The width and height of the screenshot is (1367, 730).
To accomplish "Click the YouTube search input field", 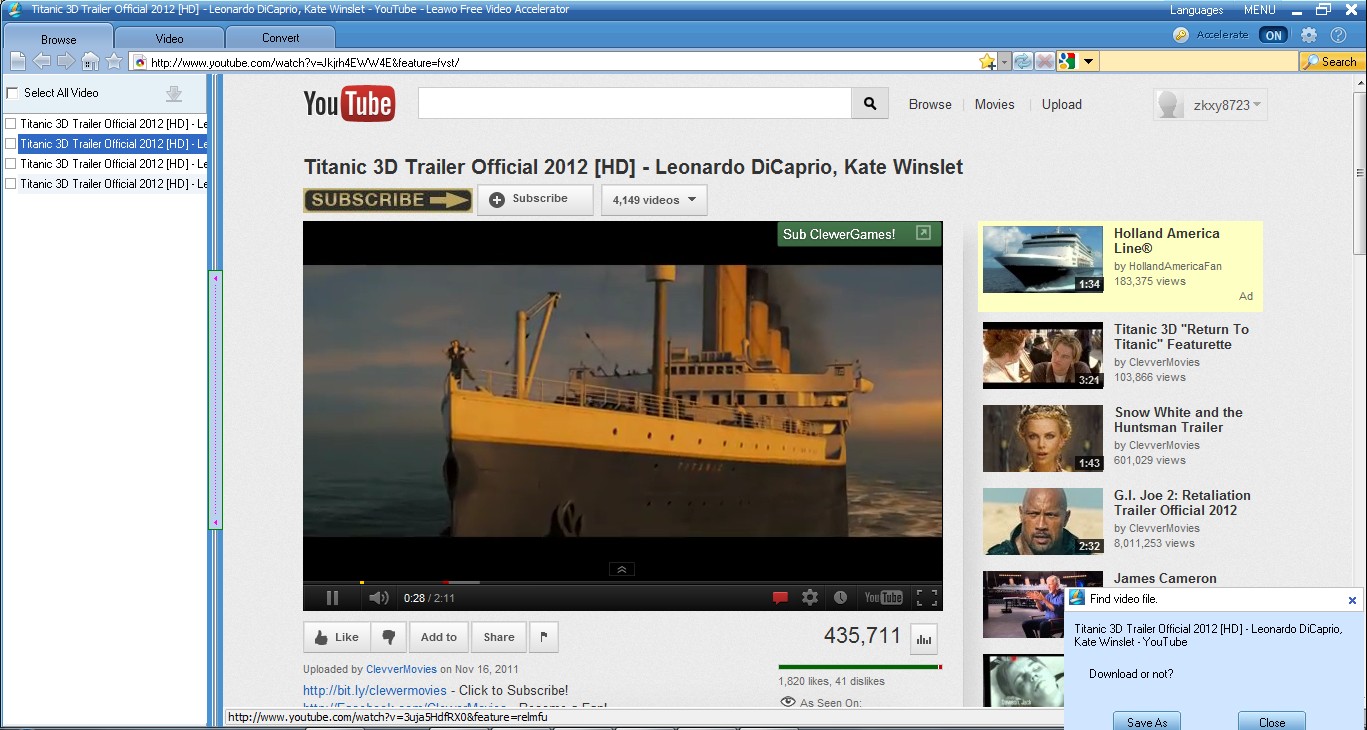I will [x=635, y=104].
